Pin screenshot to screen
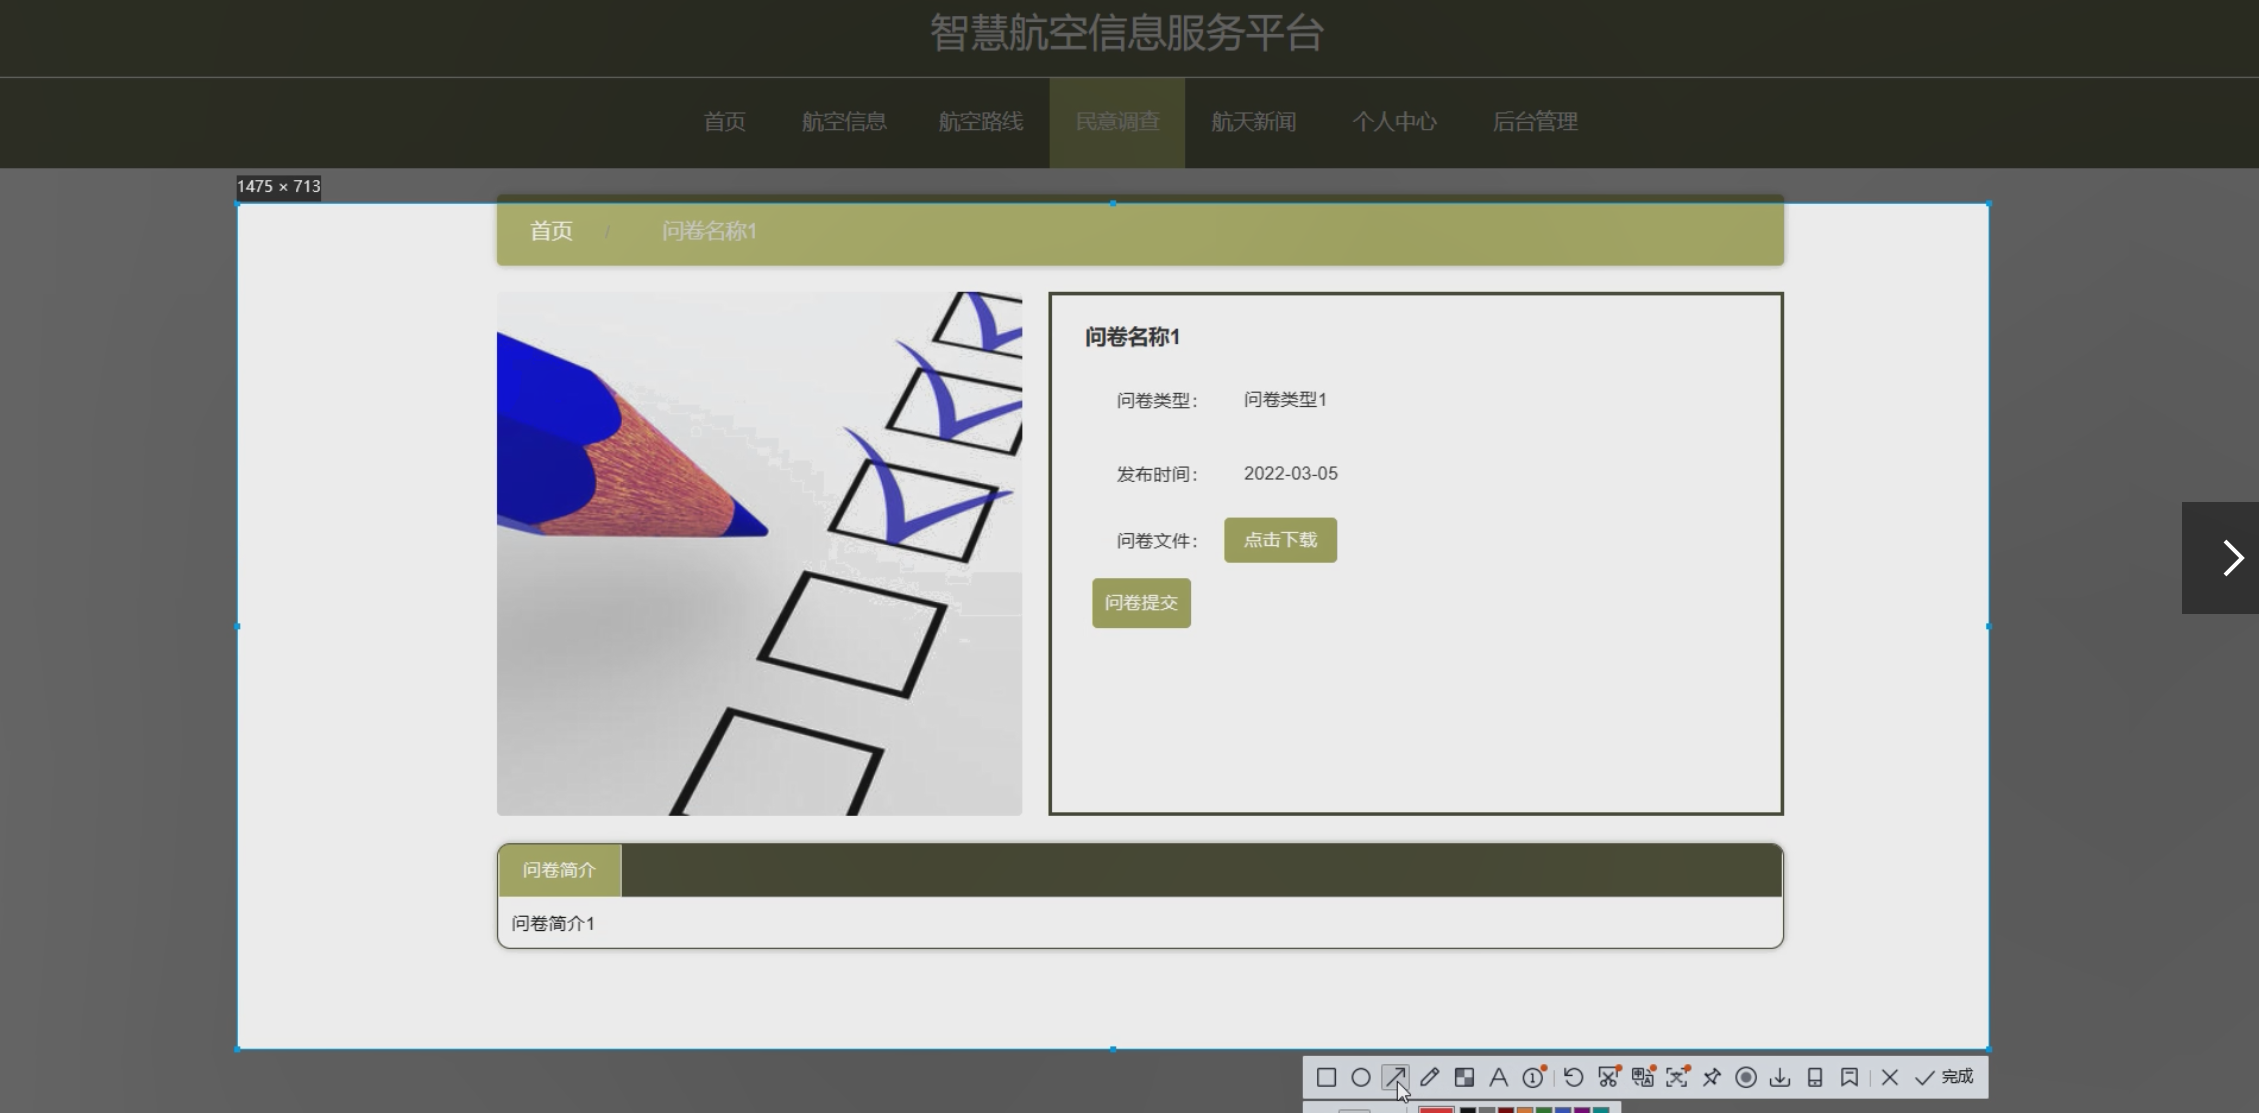This screenshot has width=2259, height=1113. coord(1712,1077)
